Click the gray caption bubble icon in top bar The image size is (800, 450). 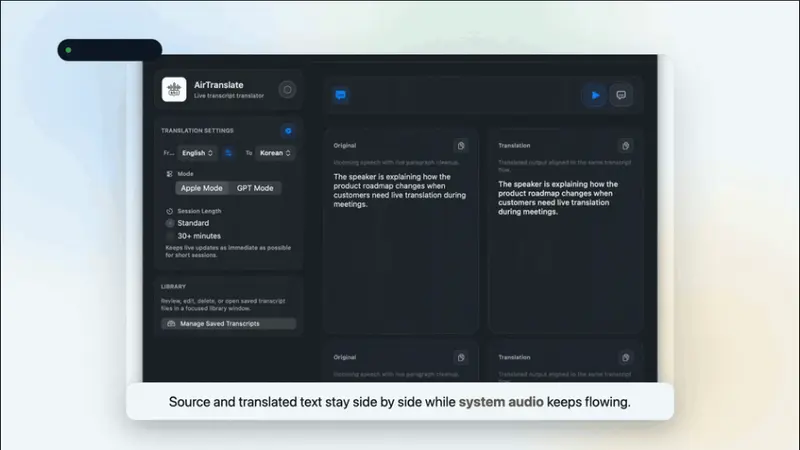pyautogui.click(x=621, y=95)
